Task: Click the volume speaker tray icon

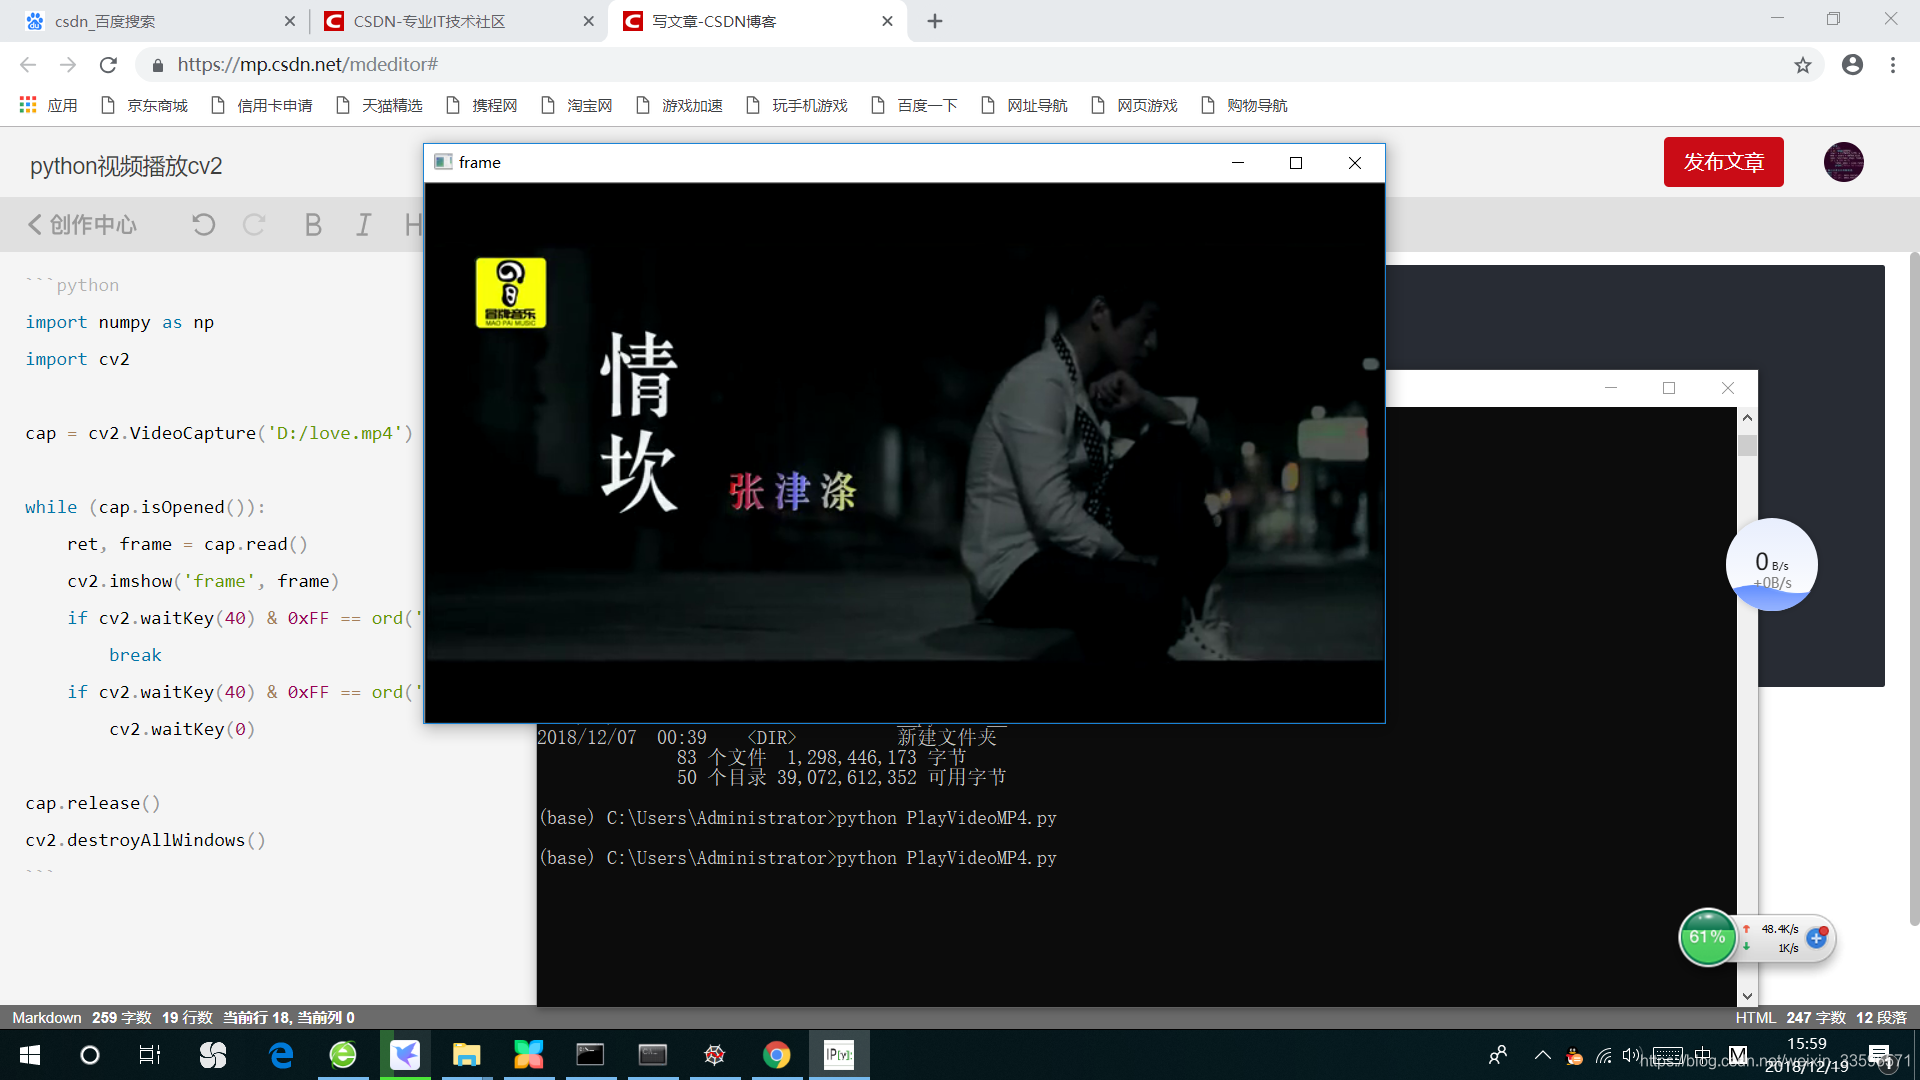Action: 1632,1055
